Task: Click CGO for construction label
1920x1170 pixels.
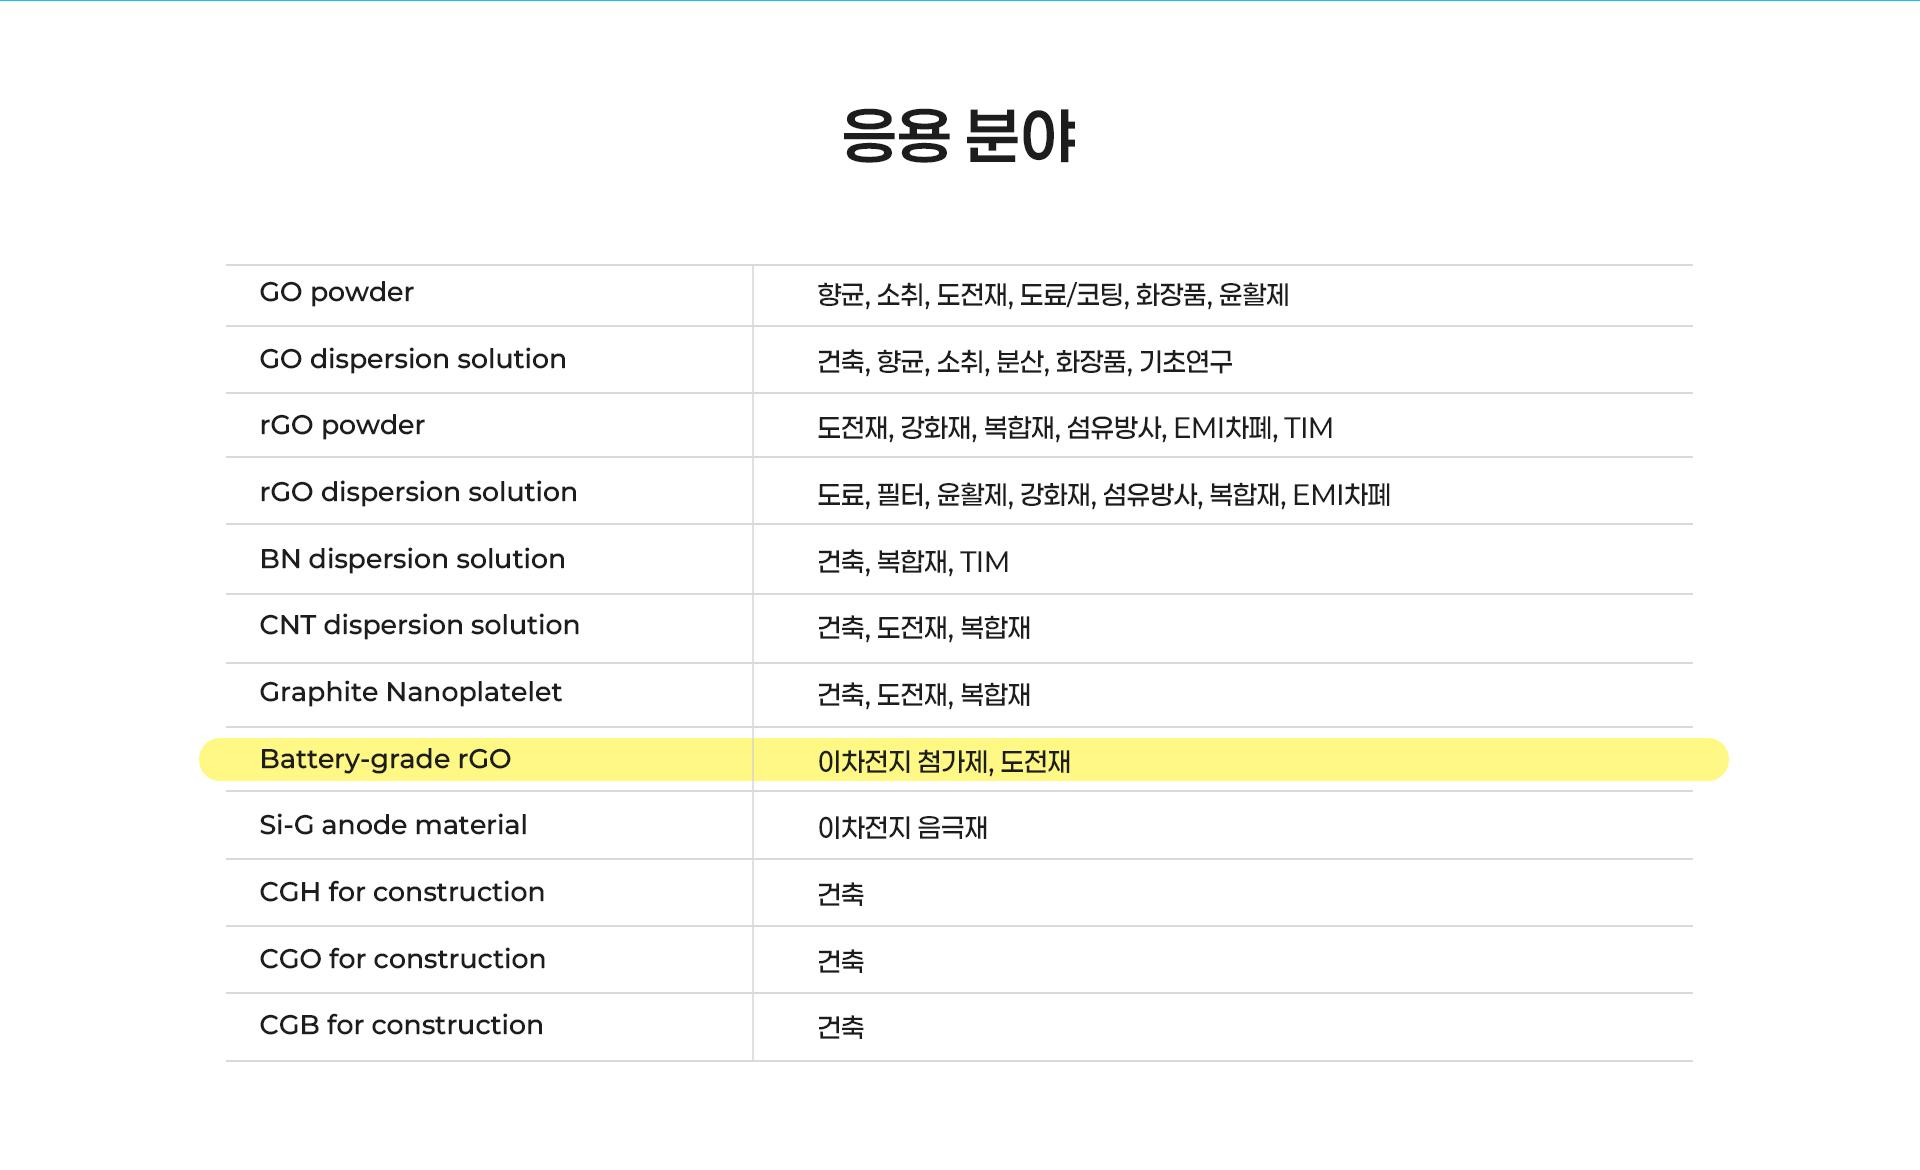Action: (x=402, y=960)
